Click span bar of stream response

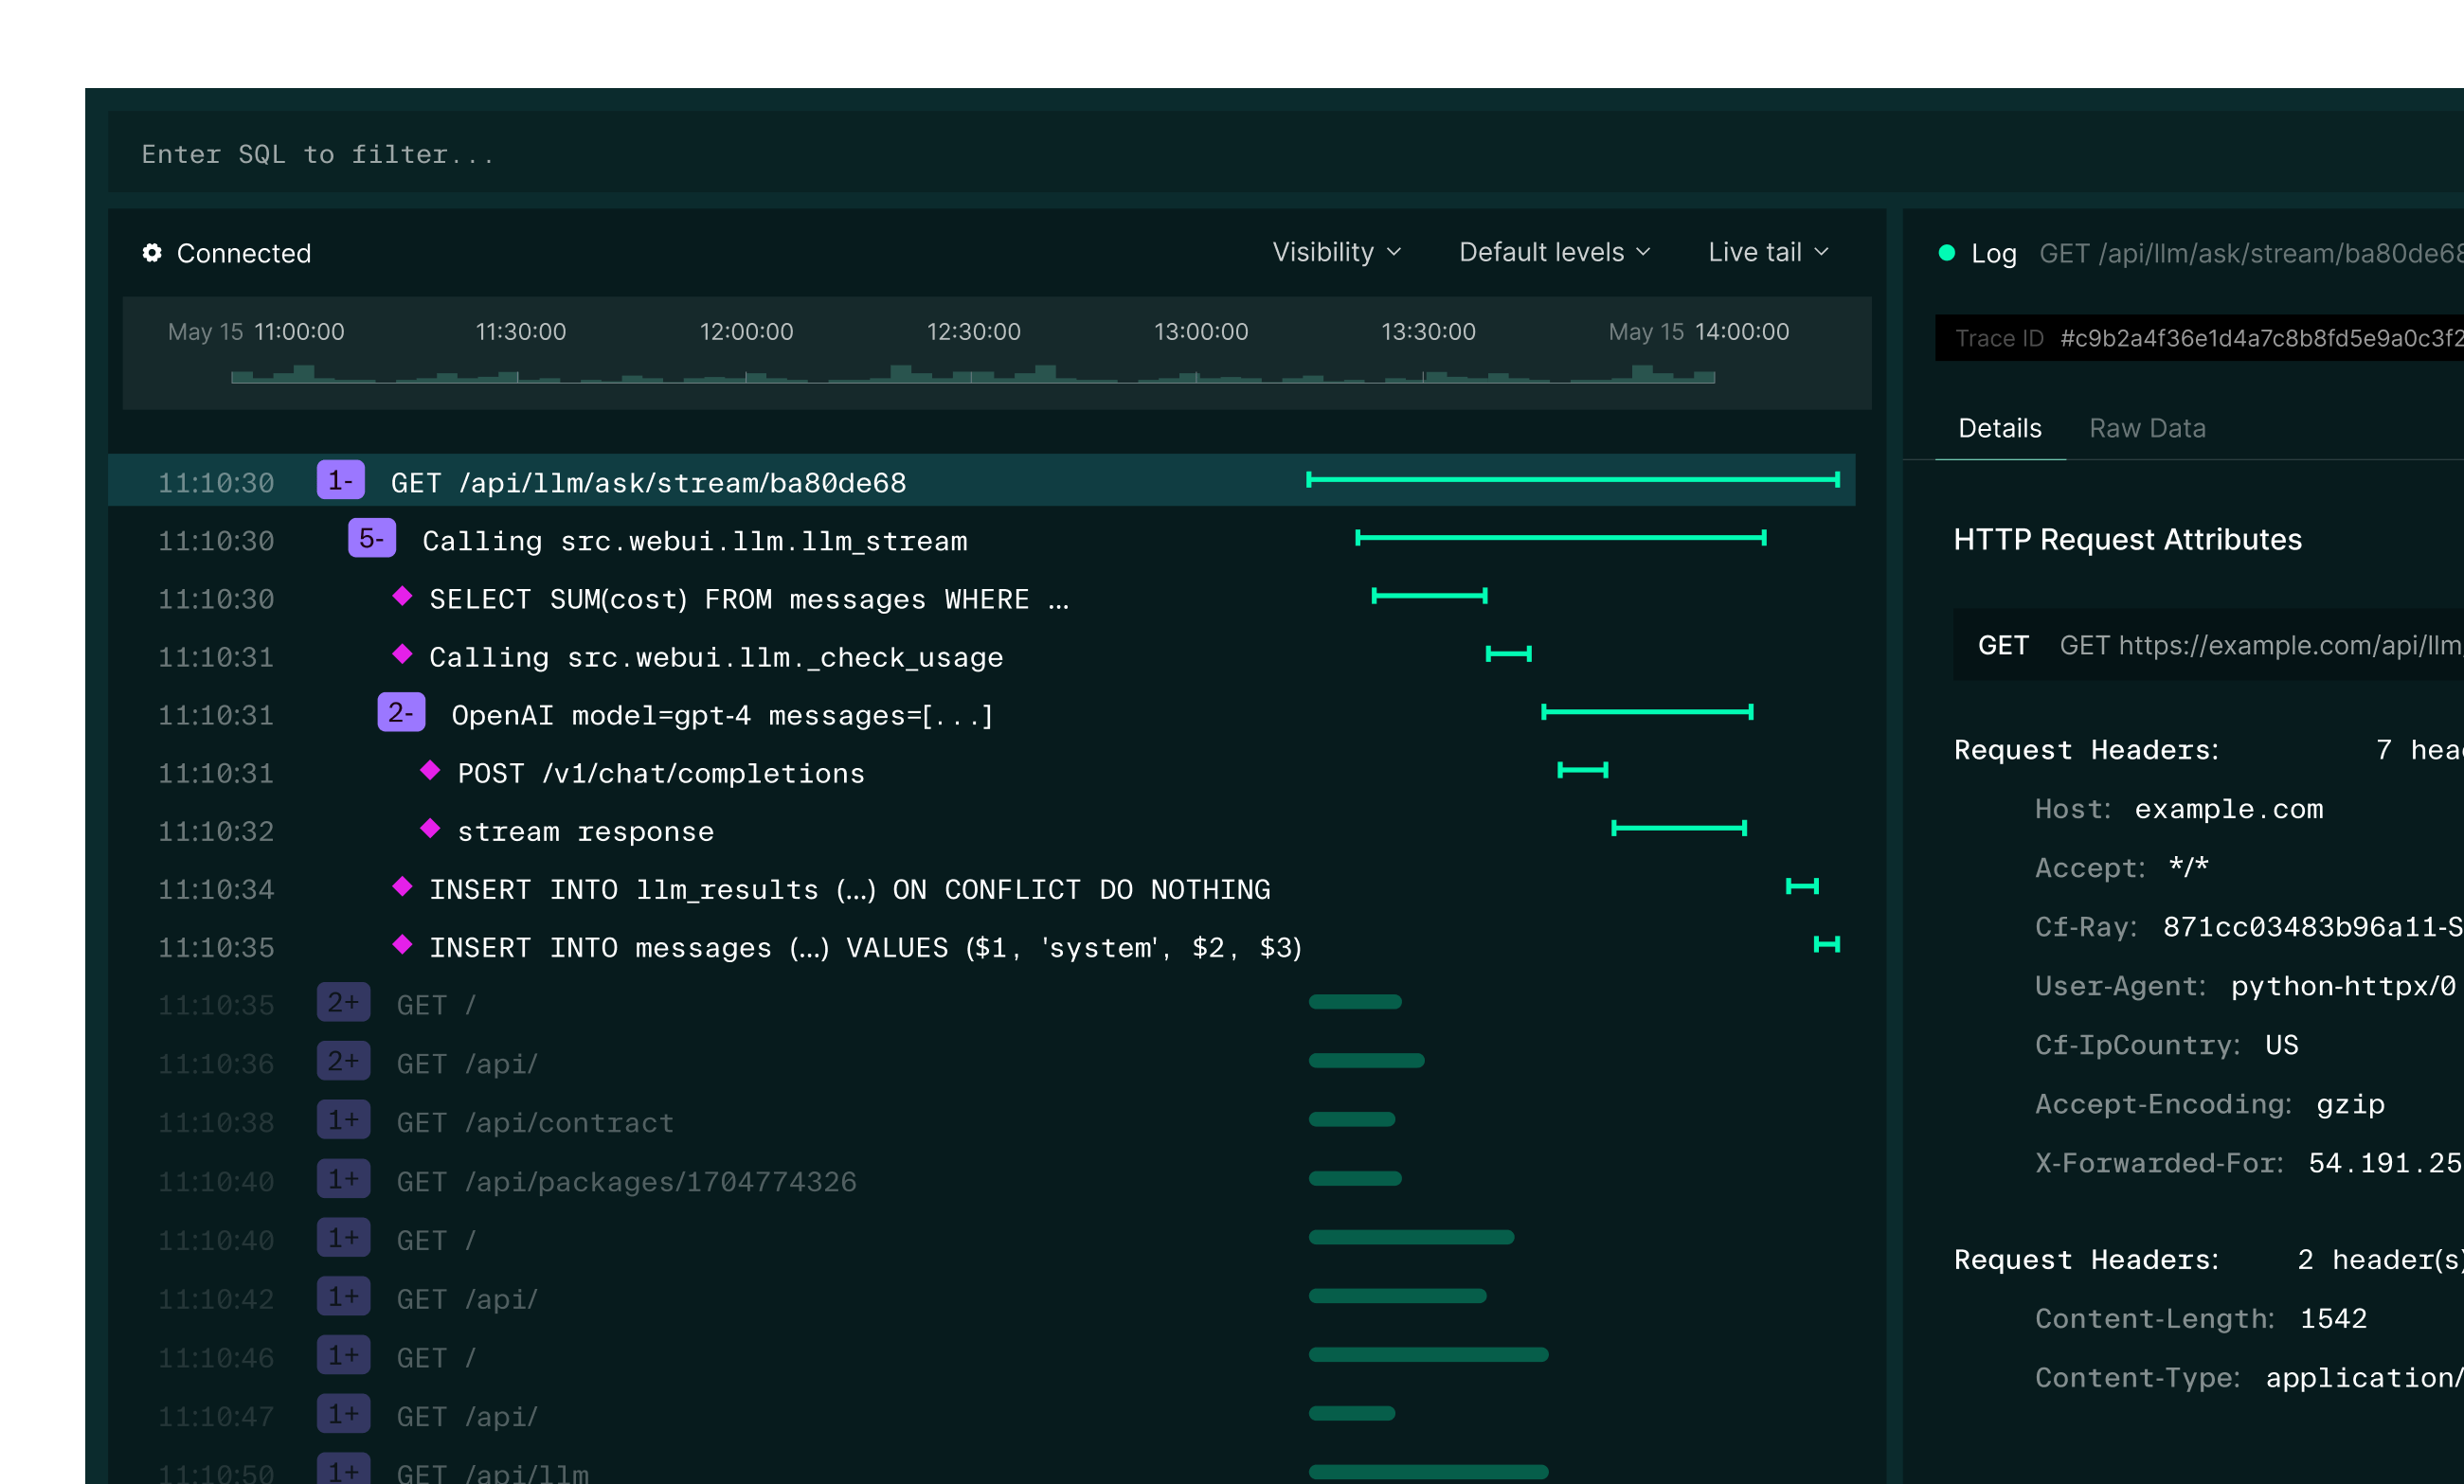point(1678,827)
